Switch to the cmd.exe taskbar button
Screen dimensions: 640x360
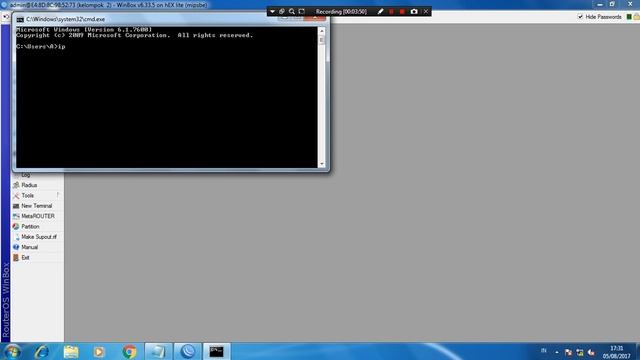click(217, 351)
